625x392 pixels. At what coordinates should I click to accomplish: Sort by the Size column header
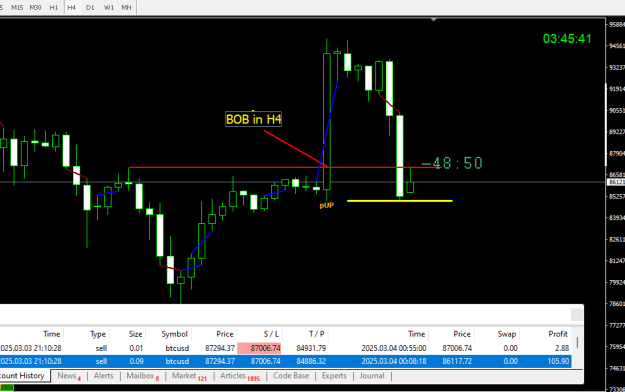click(x=135, y=334)
